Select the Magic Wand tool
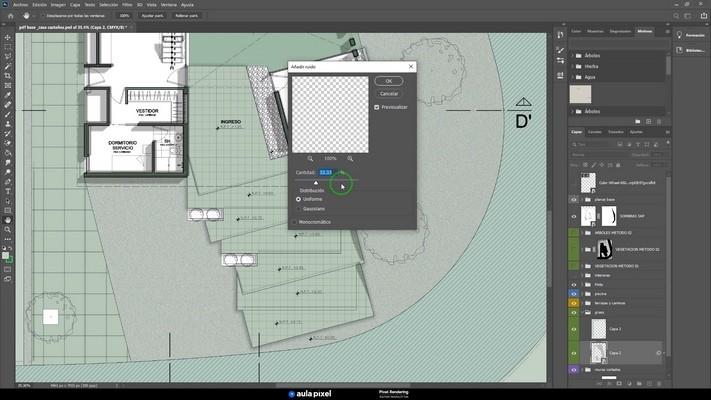 point(8,66)
